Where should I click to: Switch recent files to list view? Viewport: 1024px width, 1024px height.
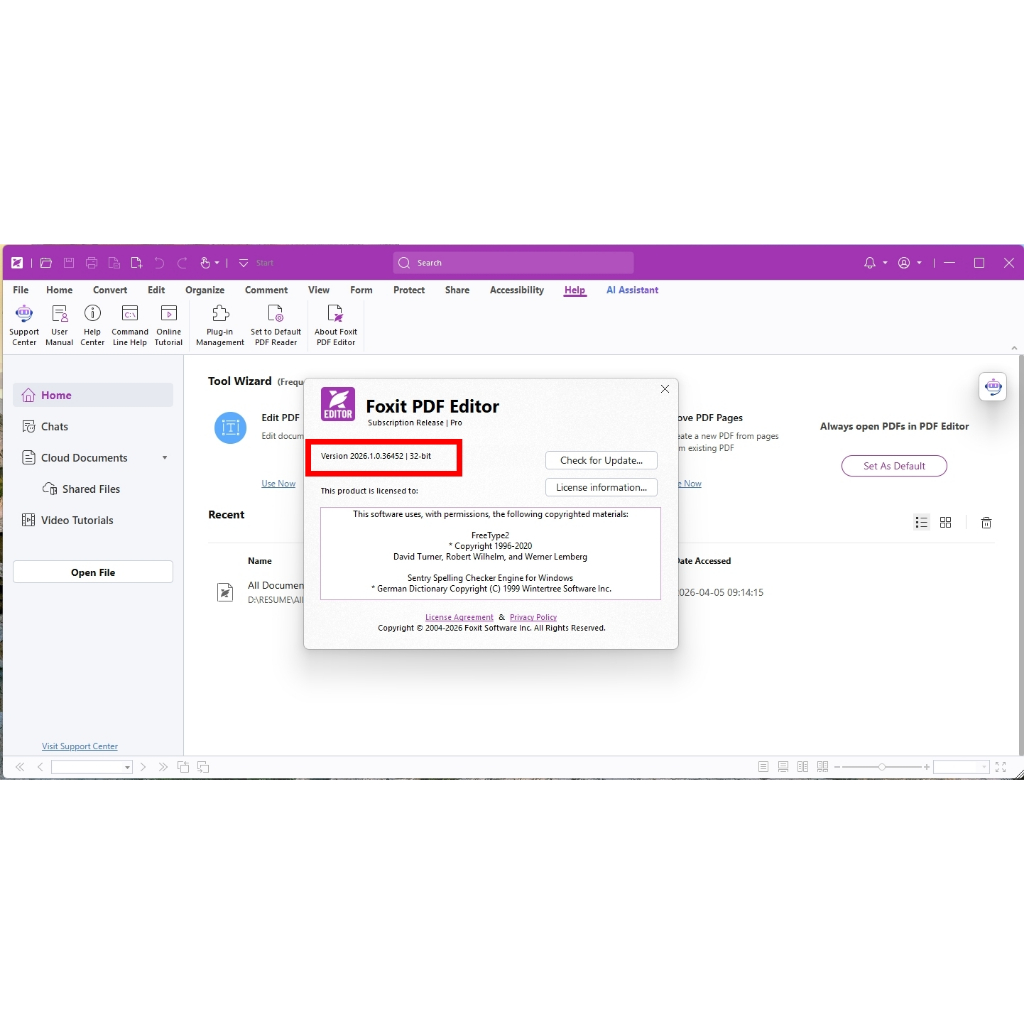click(x=921, y=522)
